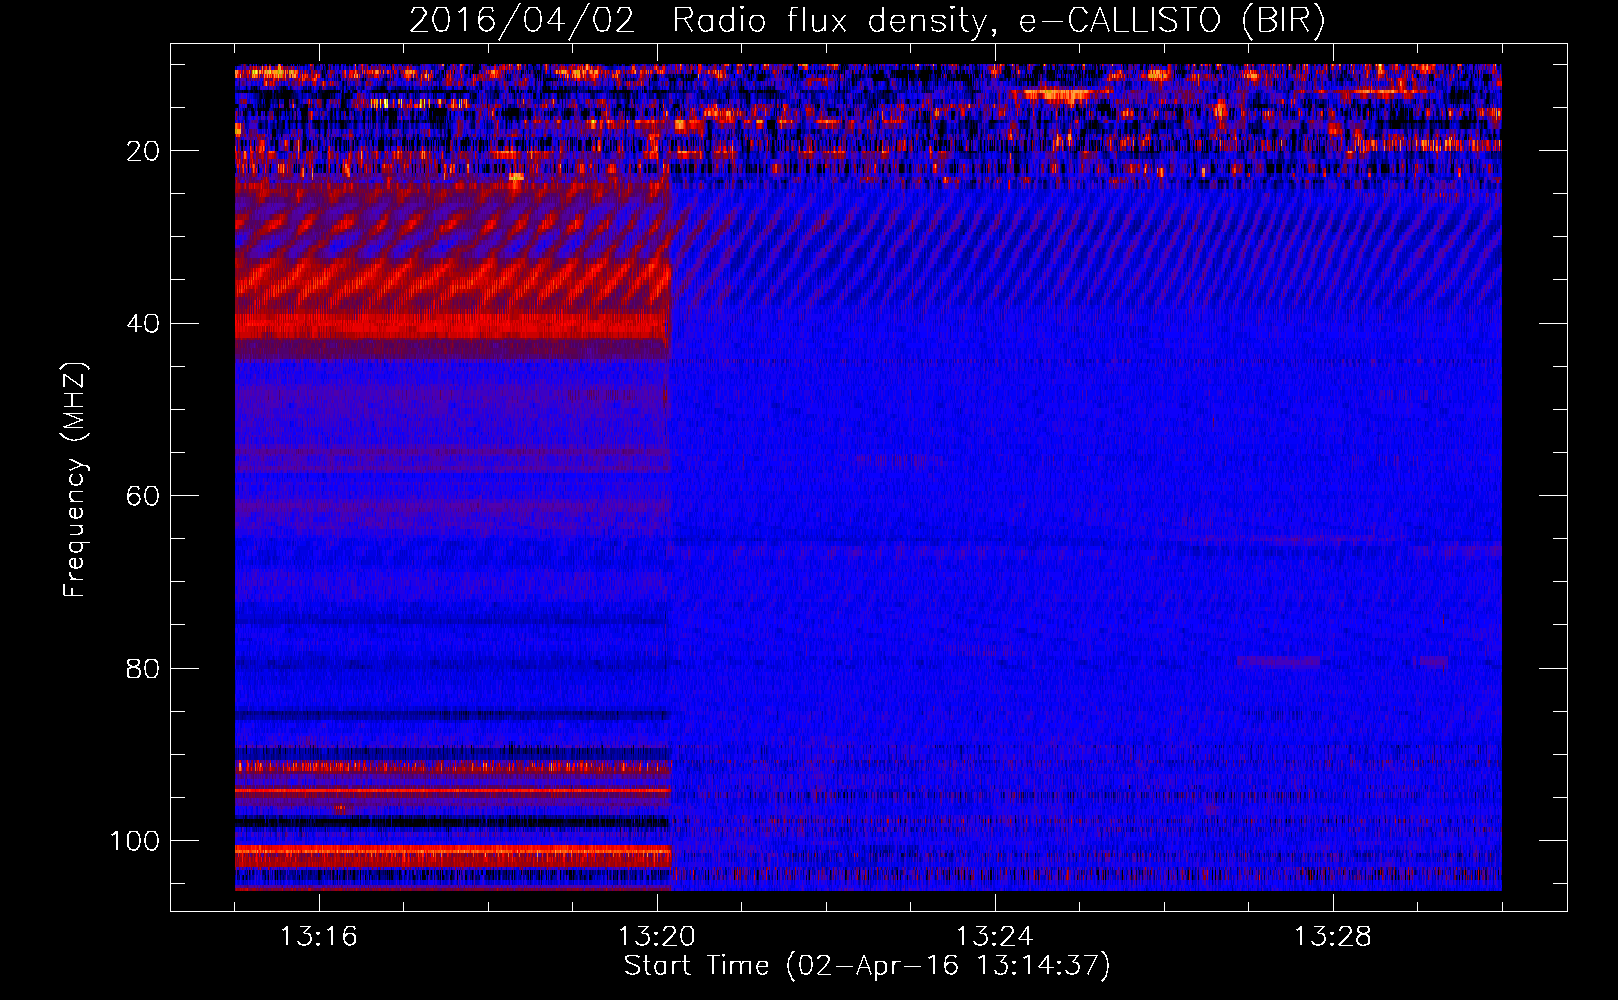Click the '100' frequency tick label
Image resolution: width=1618 pixels, height=1000 pixels.
click(135, 841)
